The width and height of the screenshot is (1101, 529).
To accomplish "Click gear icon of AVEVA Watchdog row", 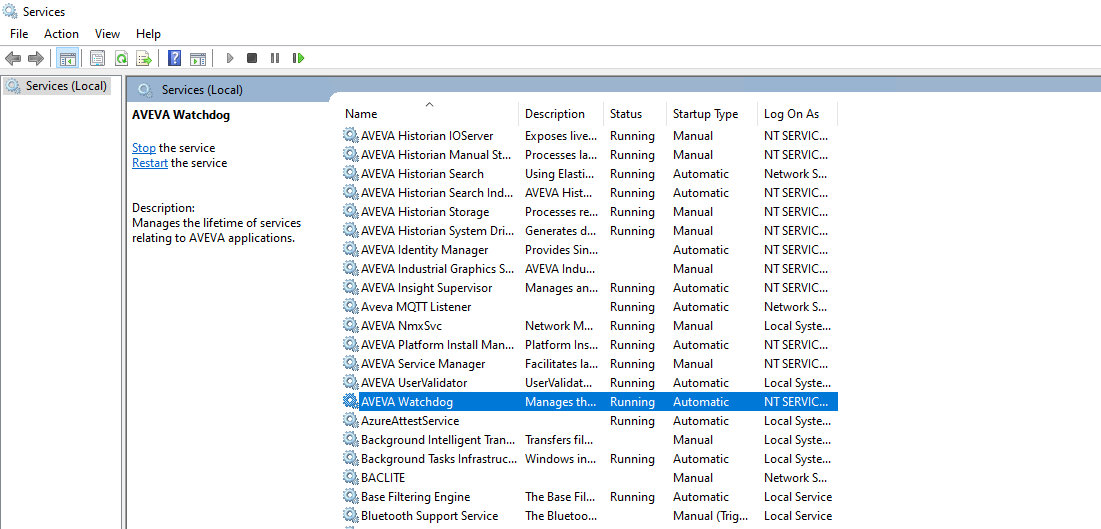I will pos(350,401).
